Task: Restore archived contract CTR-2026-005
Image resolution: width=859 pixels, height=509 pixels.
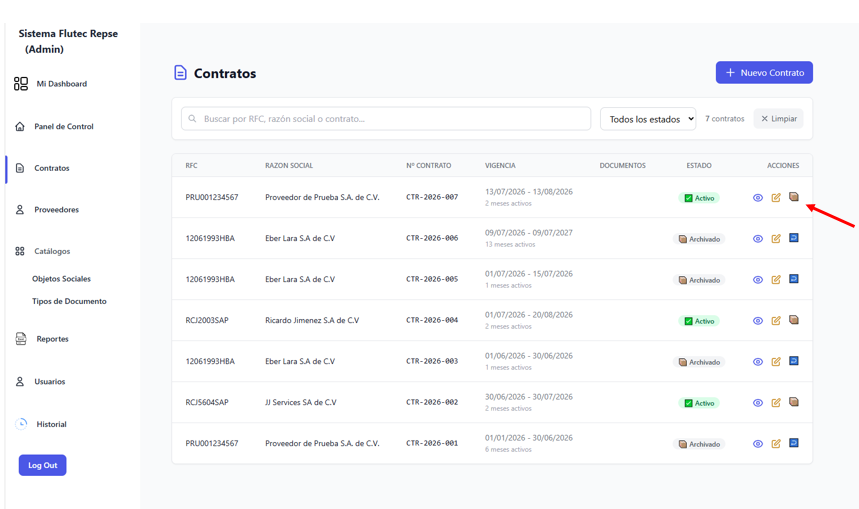Action: [x=794, y=279]
